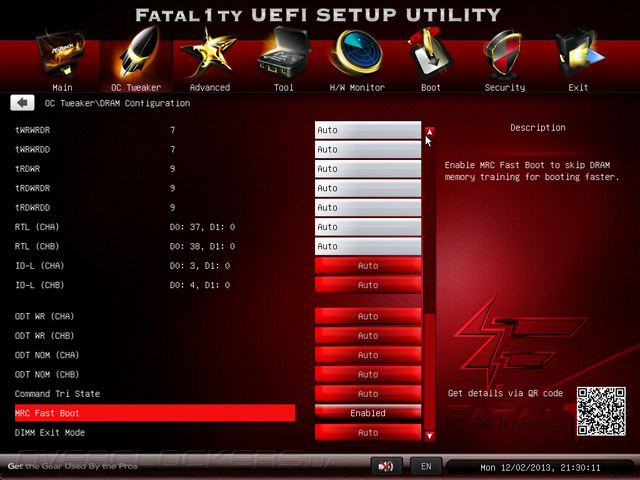Switch to the Advanced tab label
Image resolution: width=640 pixels, height=480 pixels.
tap(210, 87)
